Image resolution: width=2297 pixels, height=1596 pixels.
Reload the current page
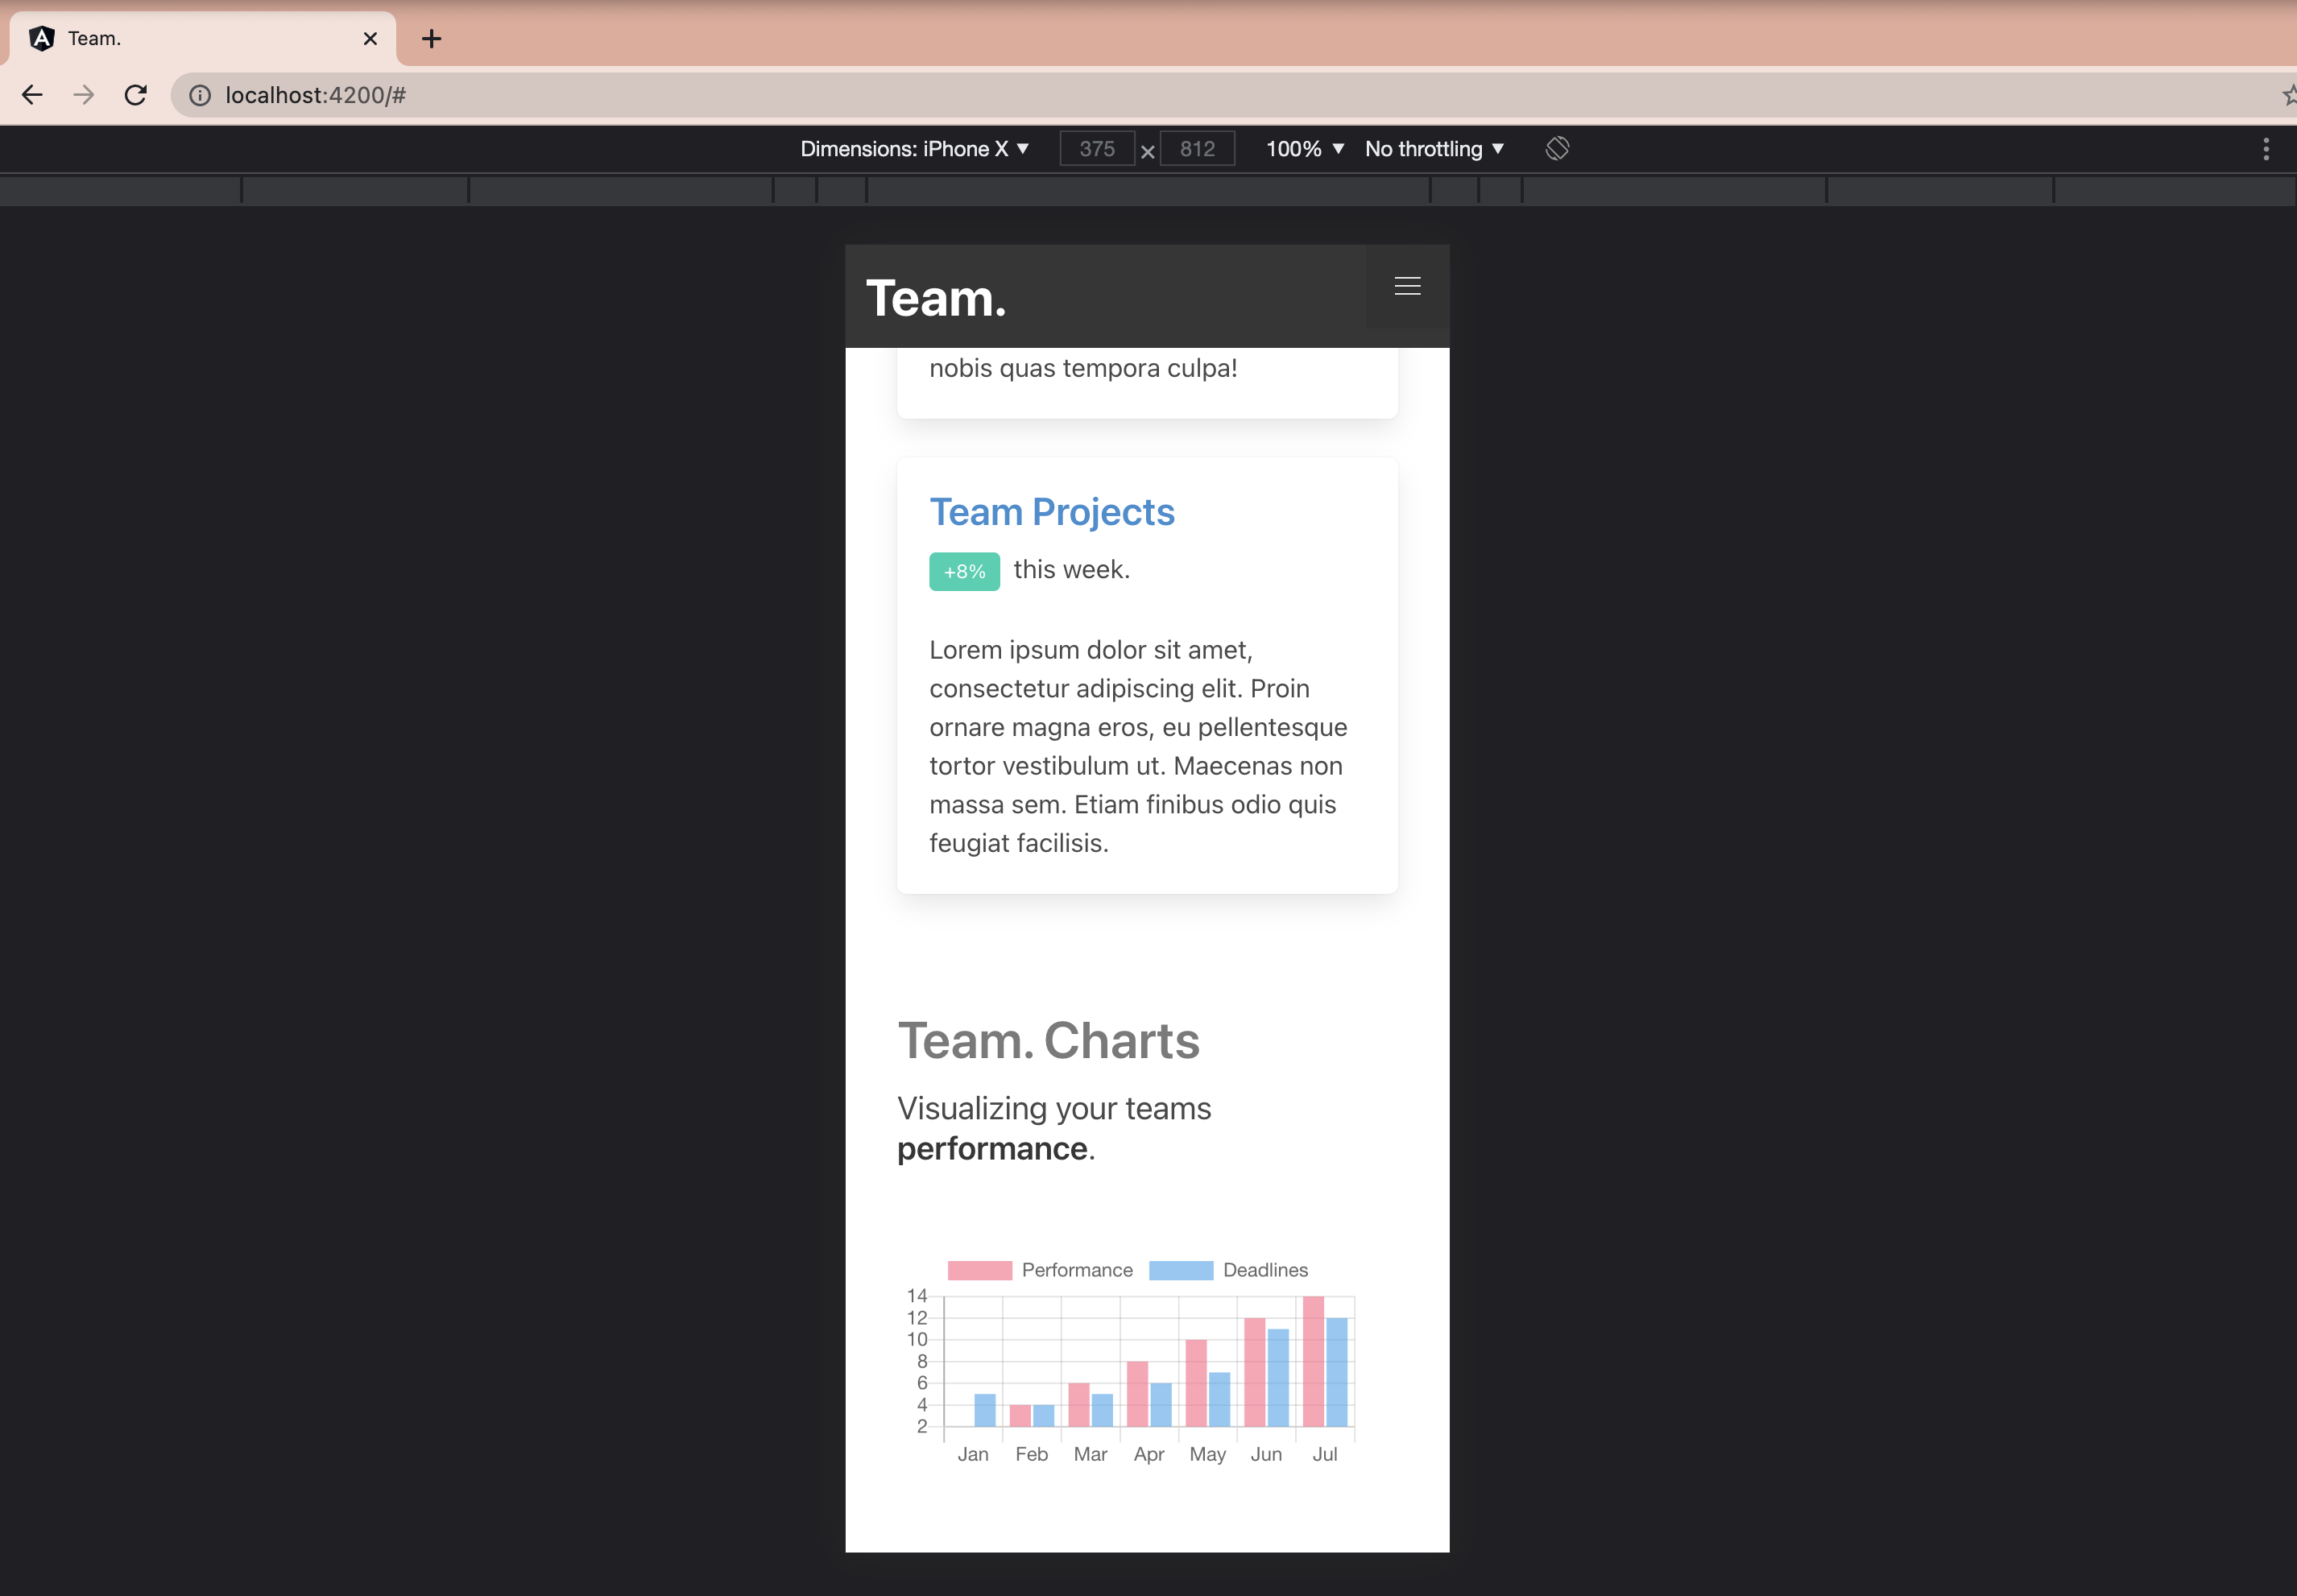136,94
